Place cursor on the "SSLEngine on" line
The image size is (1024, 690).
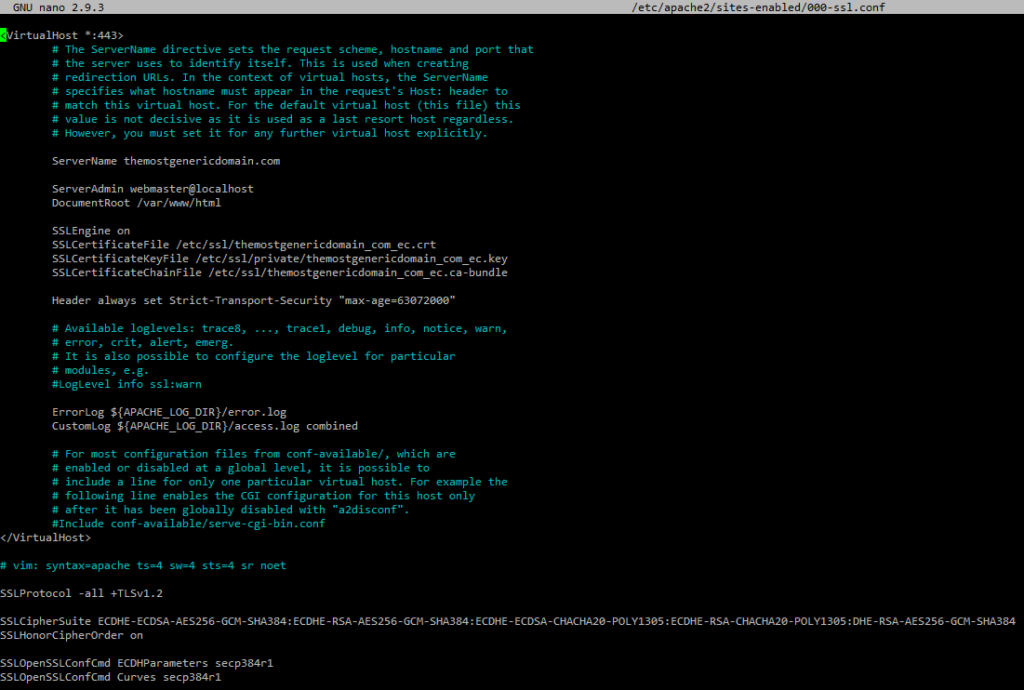[91, 231]
